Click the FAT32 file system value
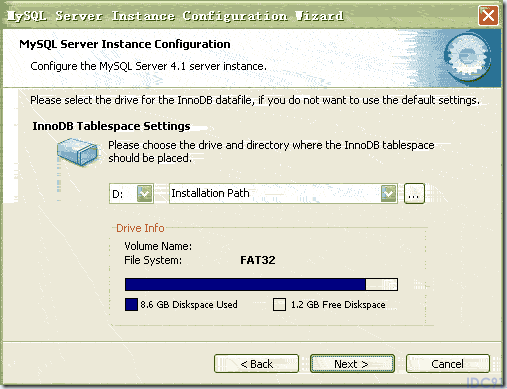Screen dimensions: 507x389 258,260
